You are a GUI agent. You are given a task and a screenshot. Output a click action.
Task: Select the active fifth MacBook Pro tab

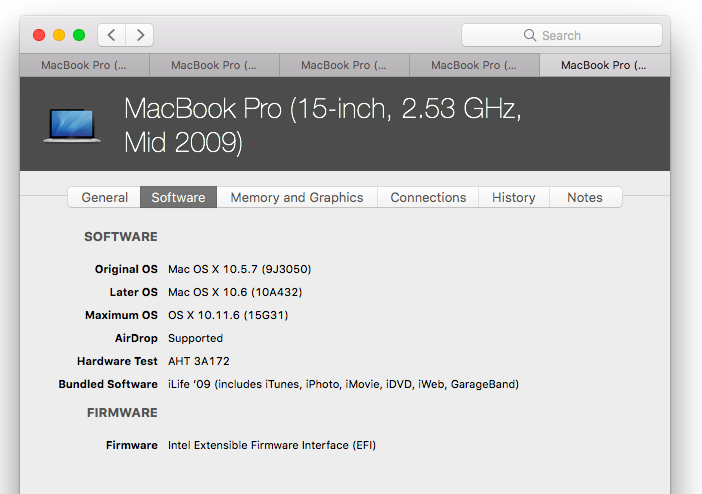(604, 65)
